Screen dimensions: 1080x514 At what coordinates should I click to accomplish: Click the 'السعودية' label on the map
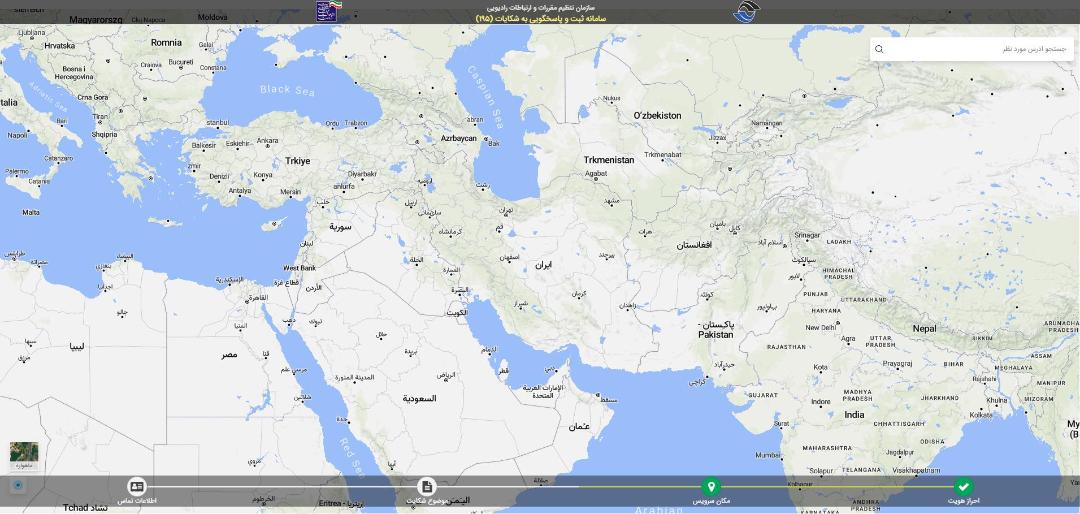(419, 398)
